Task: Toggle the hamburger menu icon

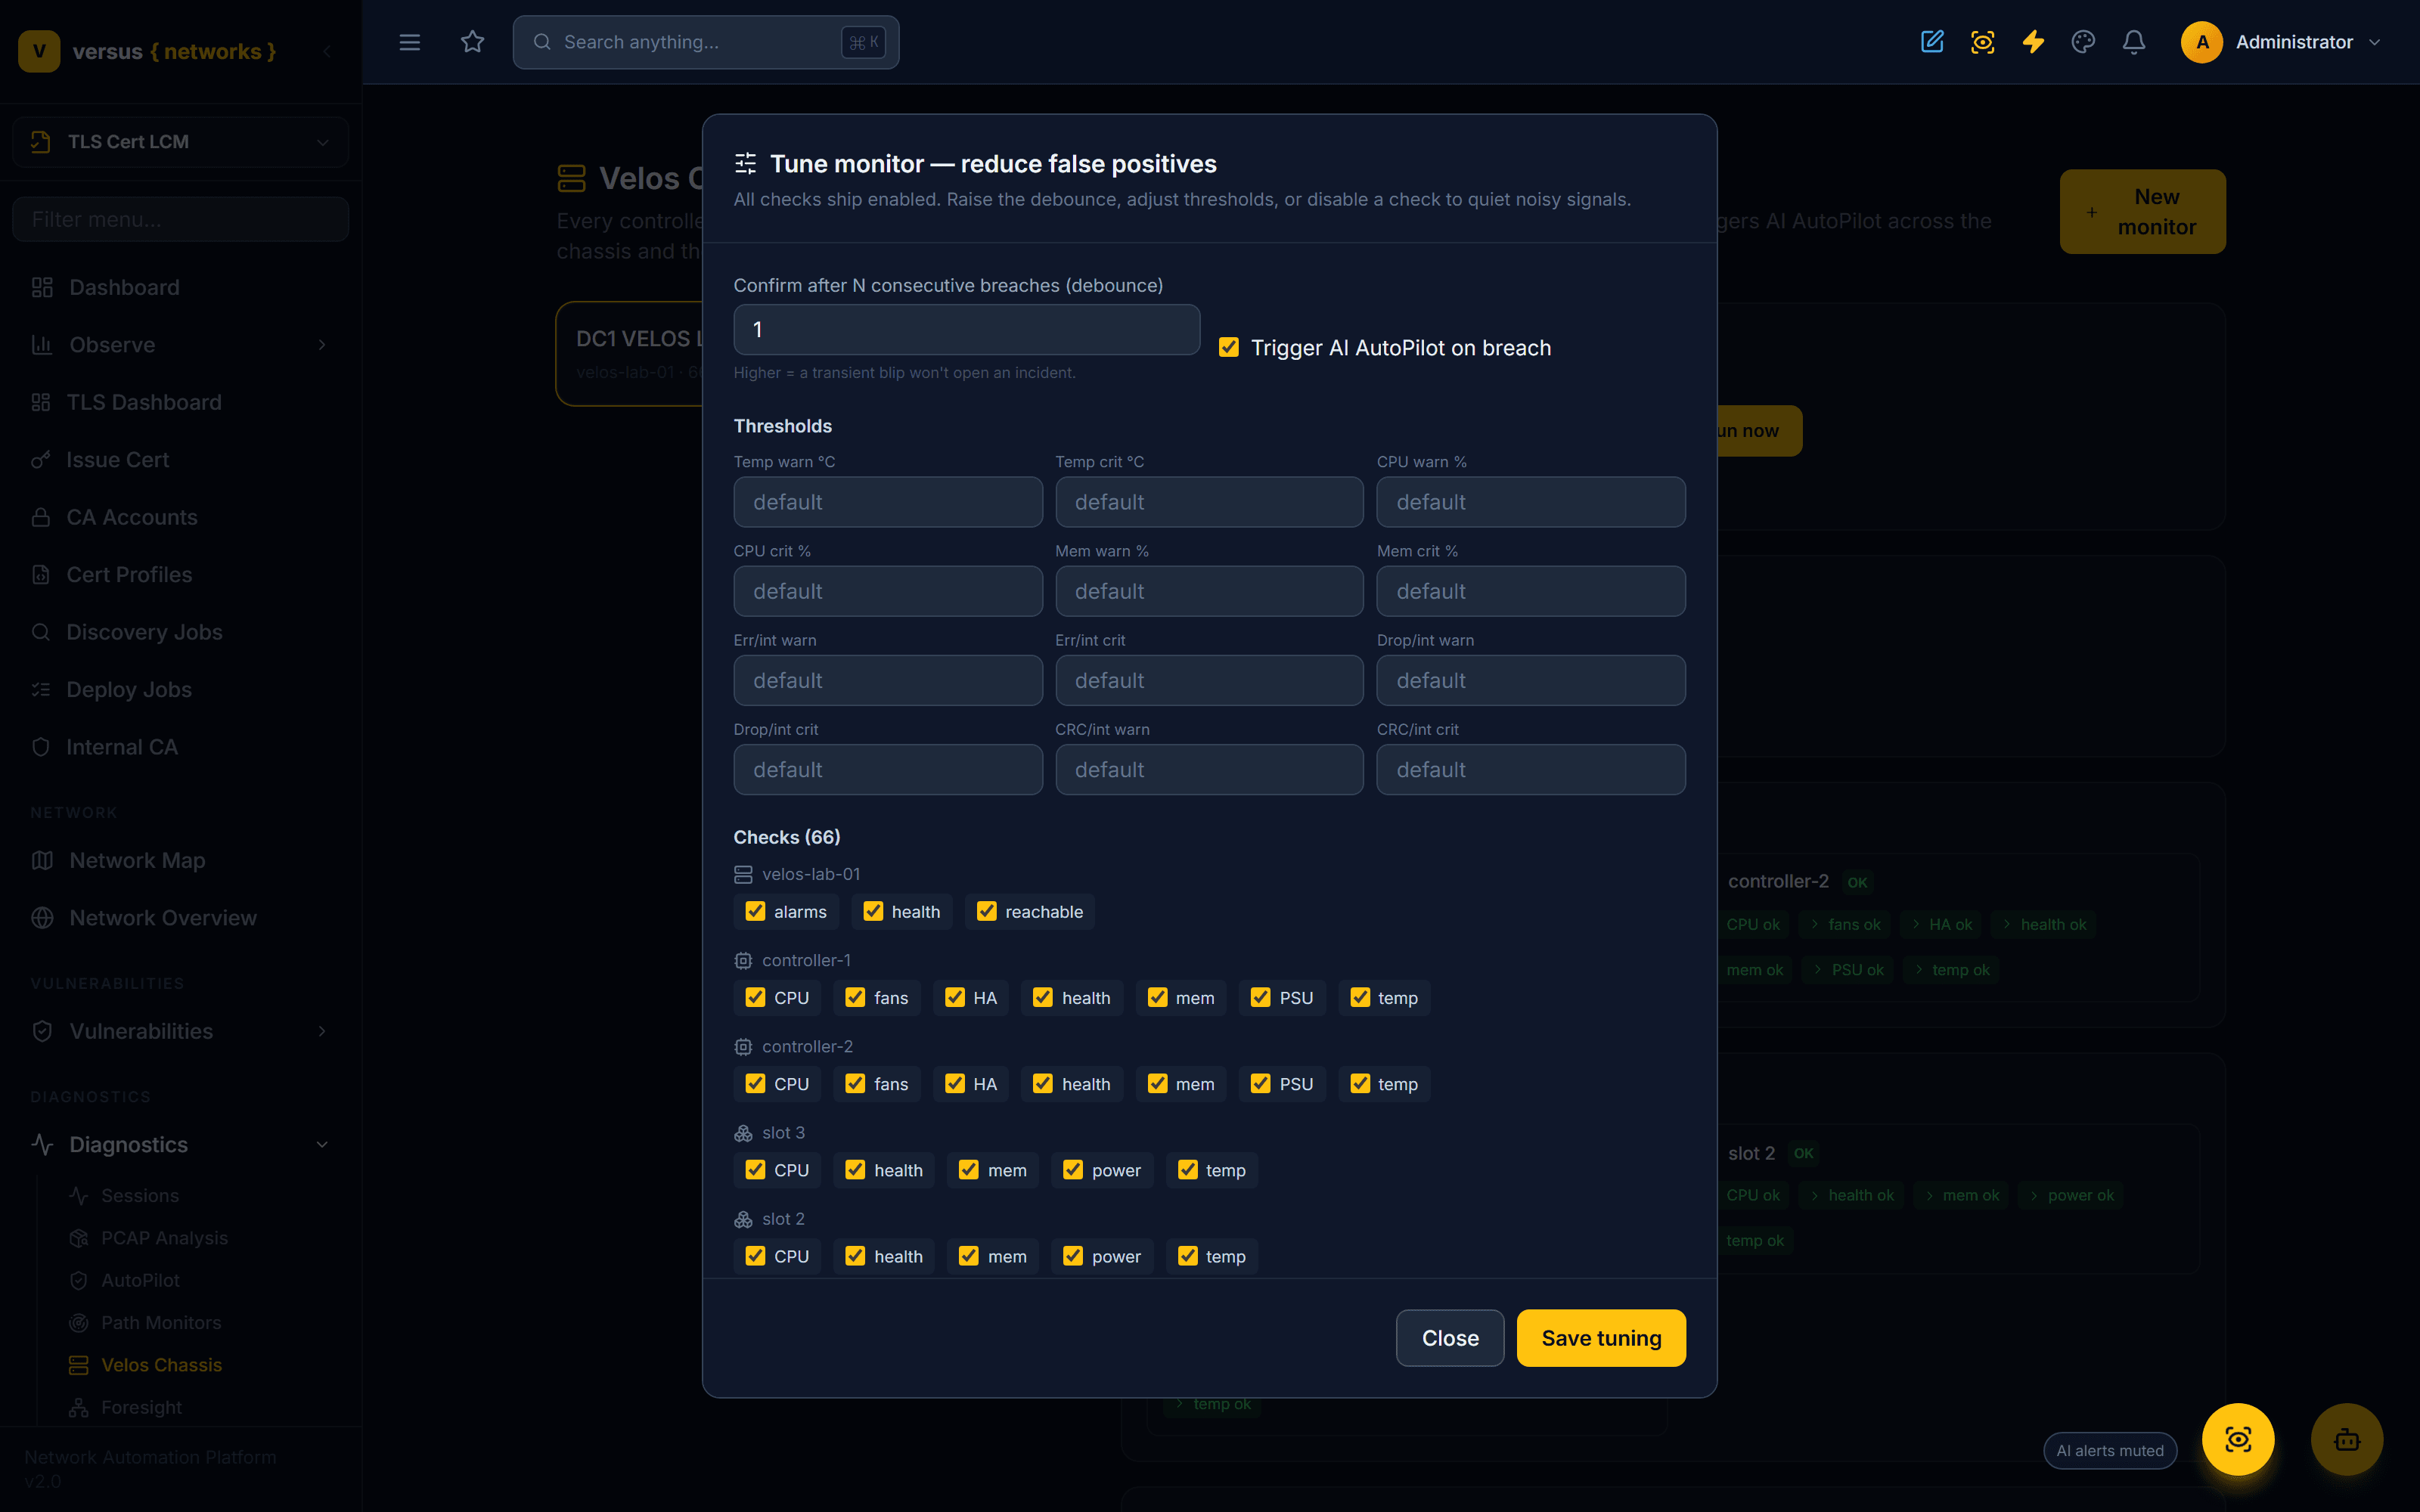Action: [x=409, y=42]
